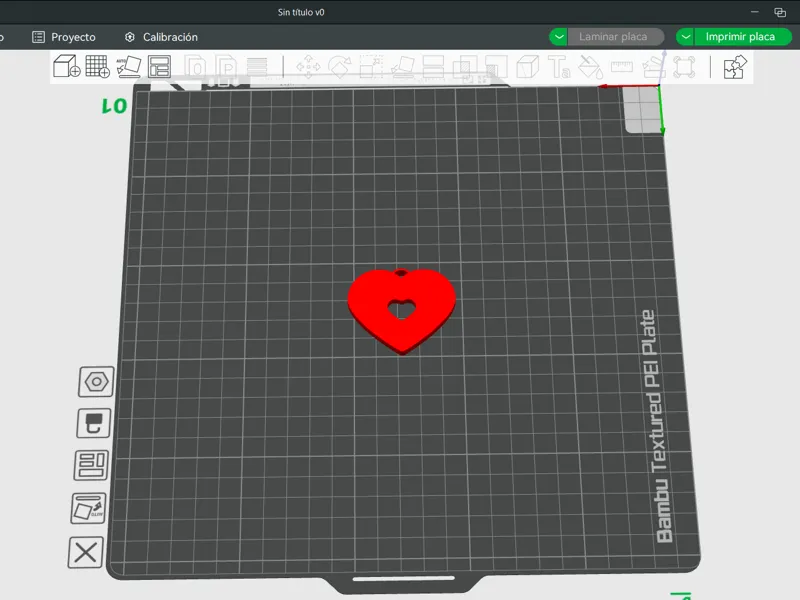
Task: Select the Color painting bucket tool
Action: coord(590,67)
